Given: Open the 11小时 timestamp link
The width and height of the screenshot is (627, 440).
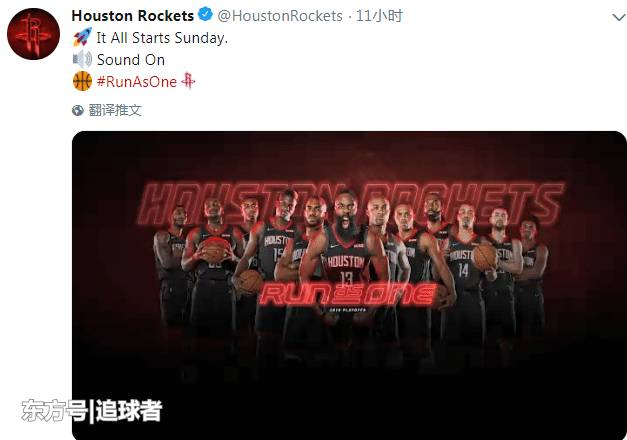Looking at the screenshot, I should (x=379, y=16).
